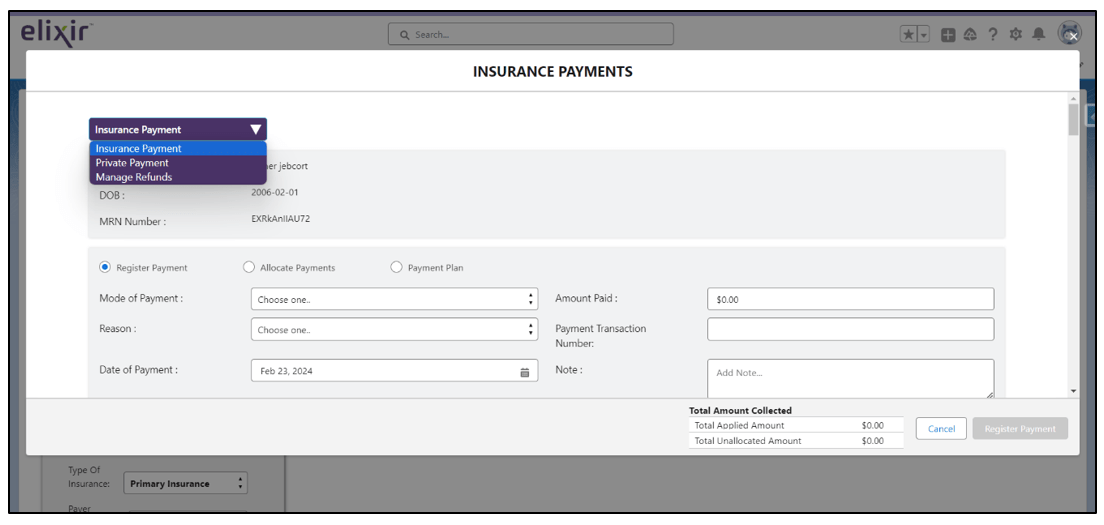Open the setup gear icon
The image size is (1104, 525).
[x=1016, y=34]
